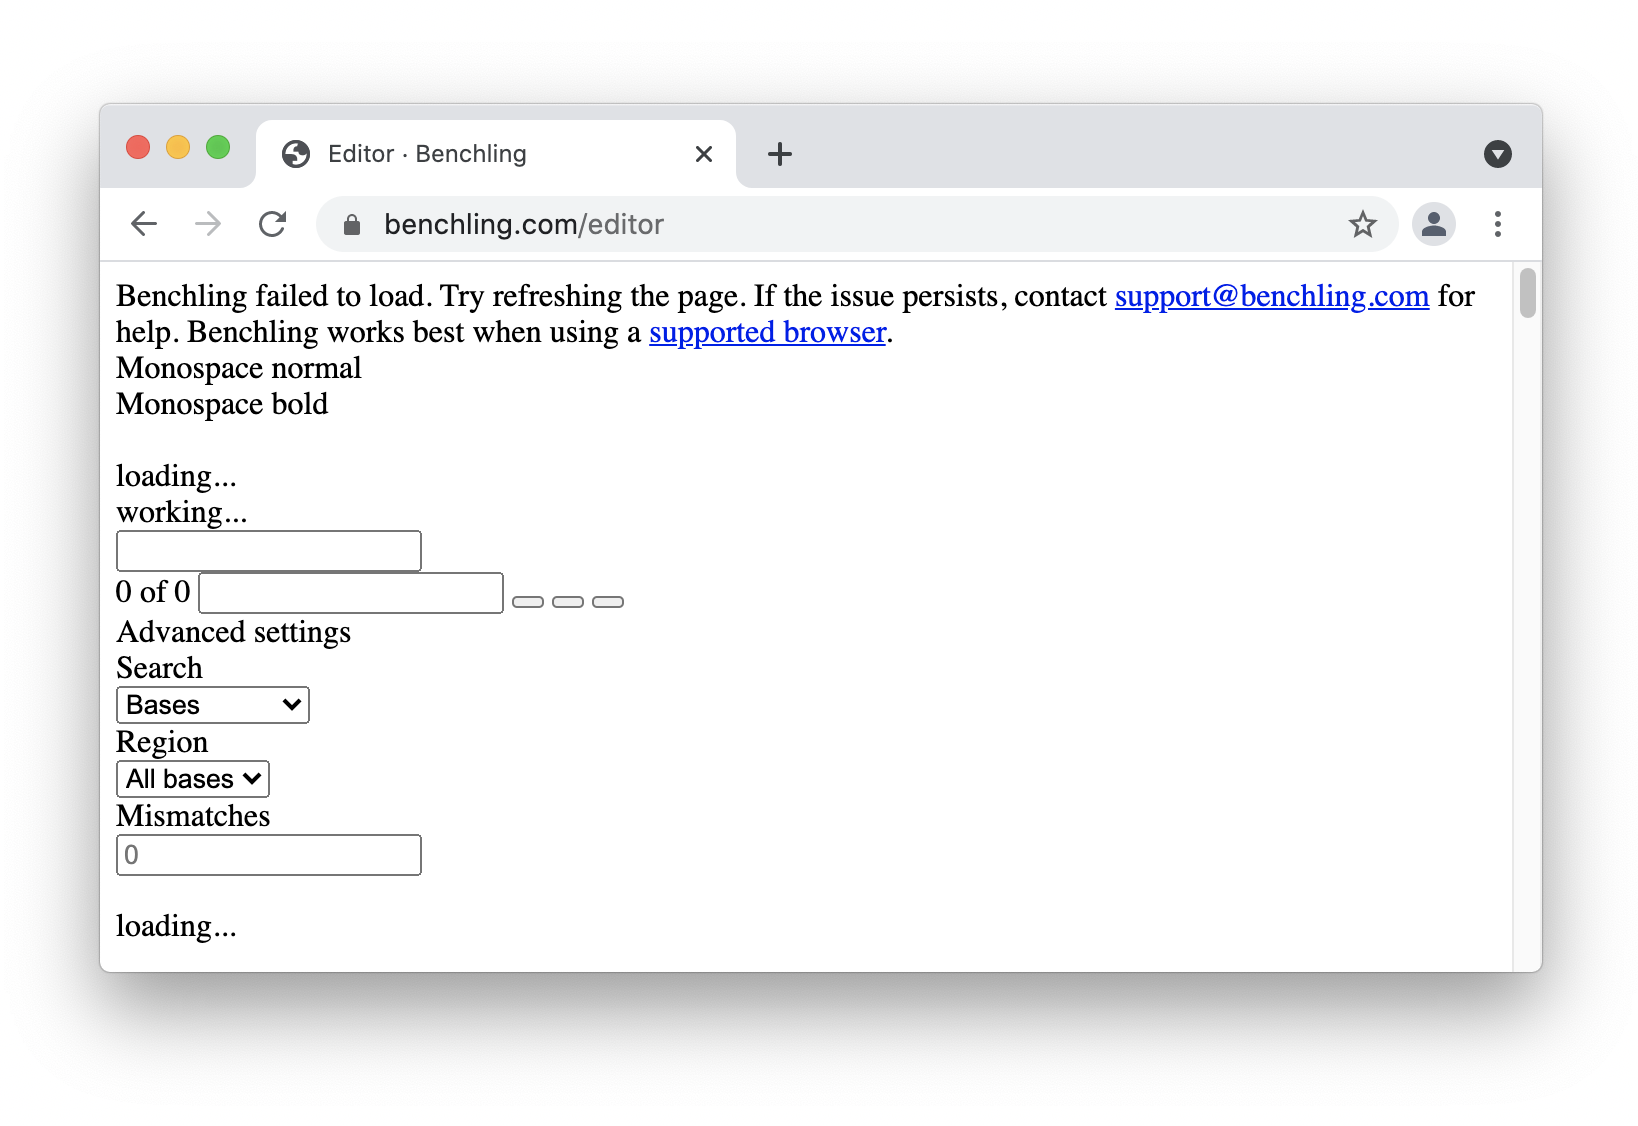Click the third small button after the search field
The height and width of the screenshot is (1126, 1638).
[608, 602]
